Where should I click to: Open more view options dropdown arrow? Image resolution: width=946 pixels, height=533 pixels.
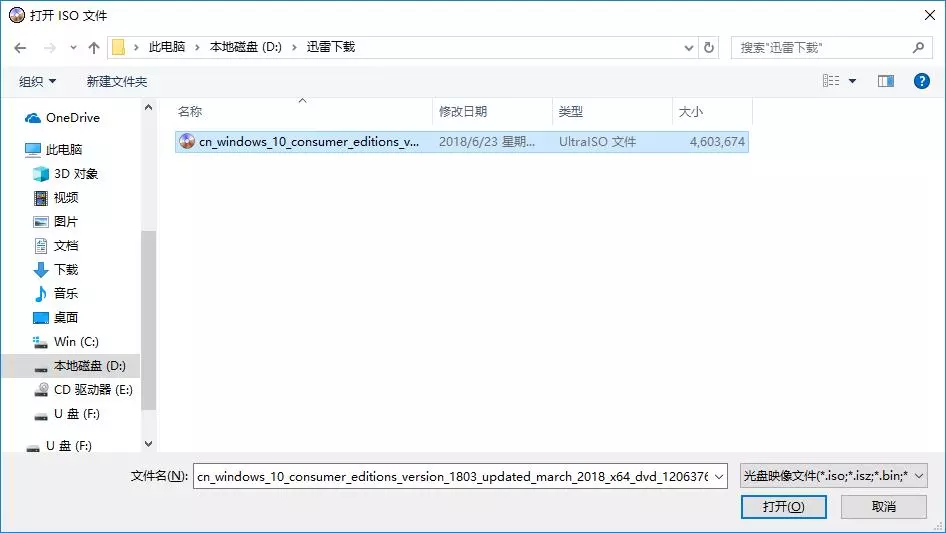tap(852, 81)
